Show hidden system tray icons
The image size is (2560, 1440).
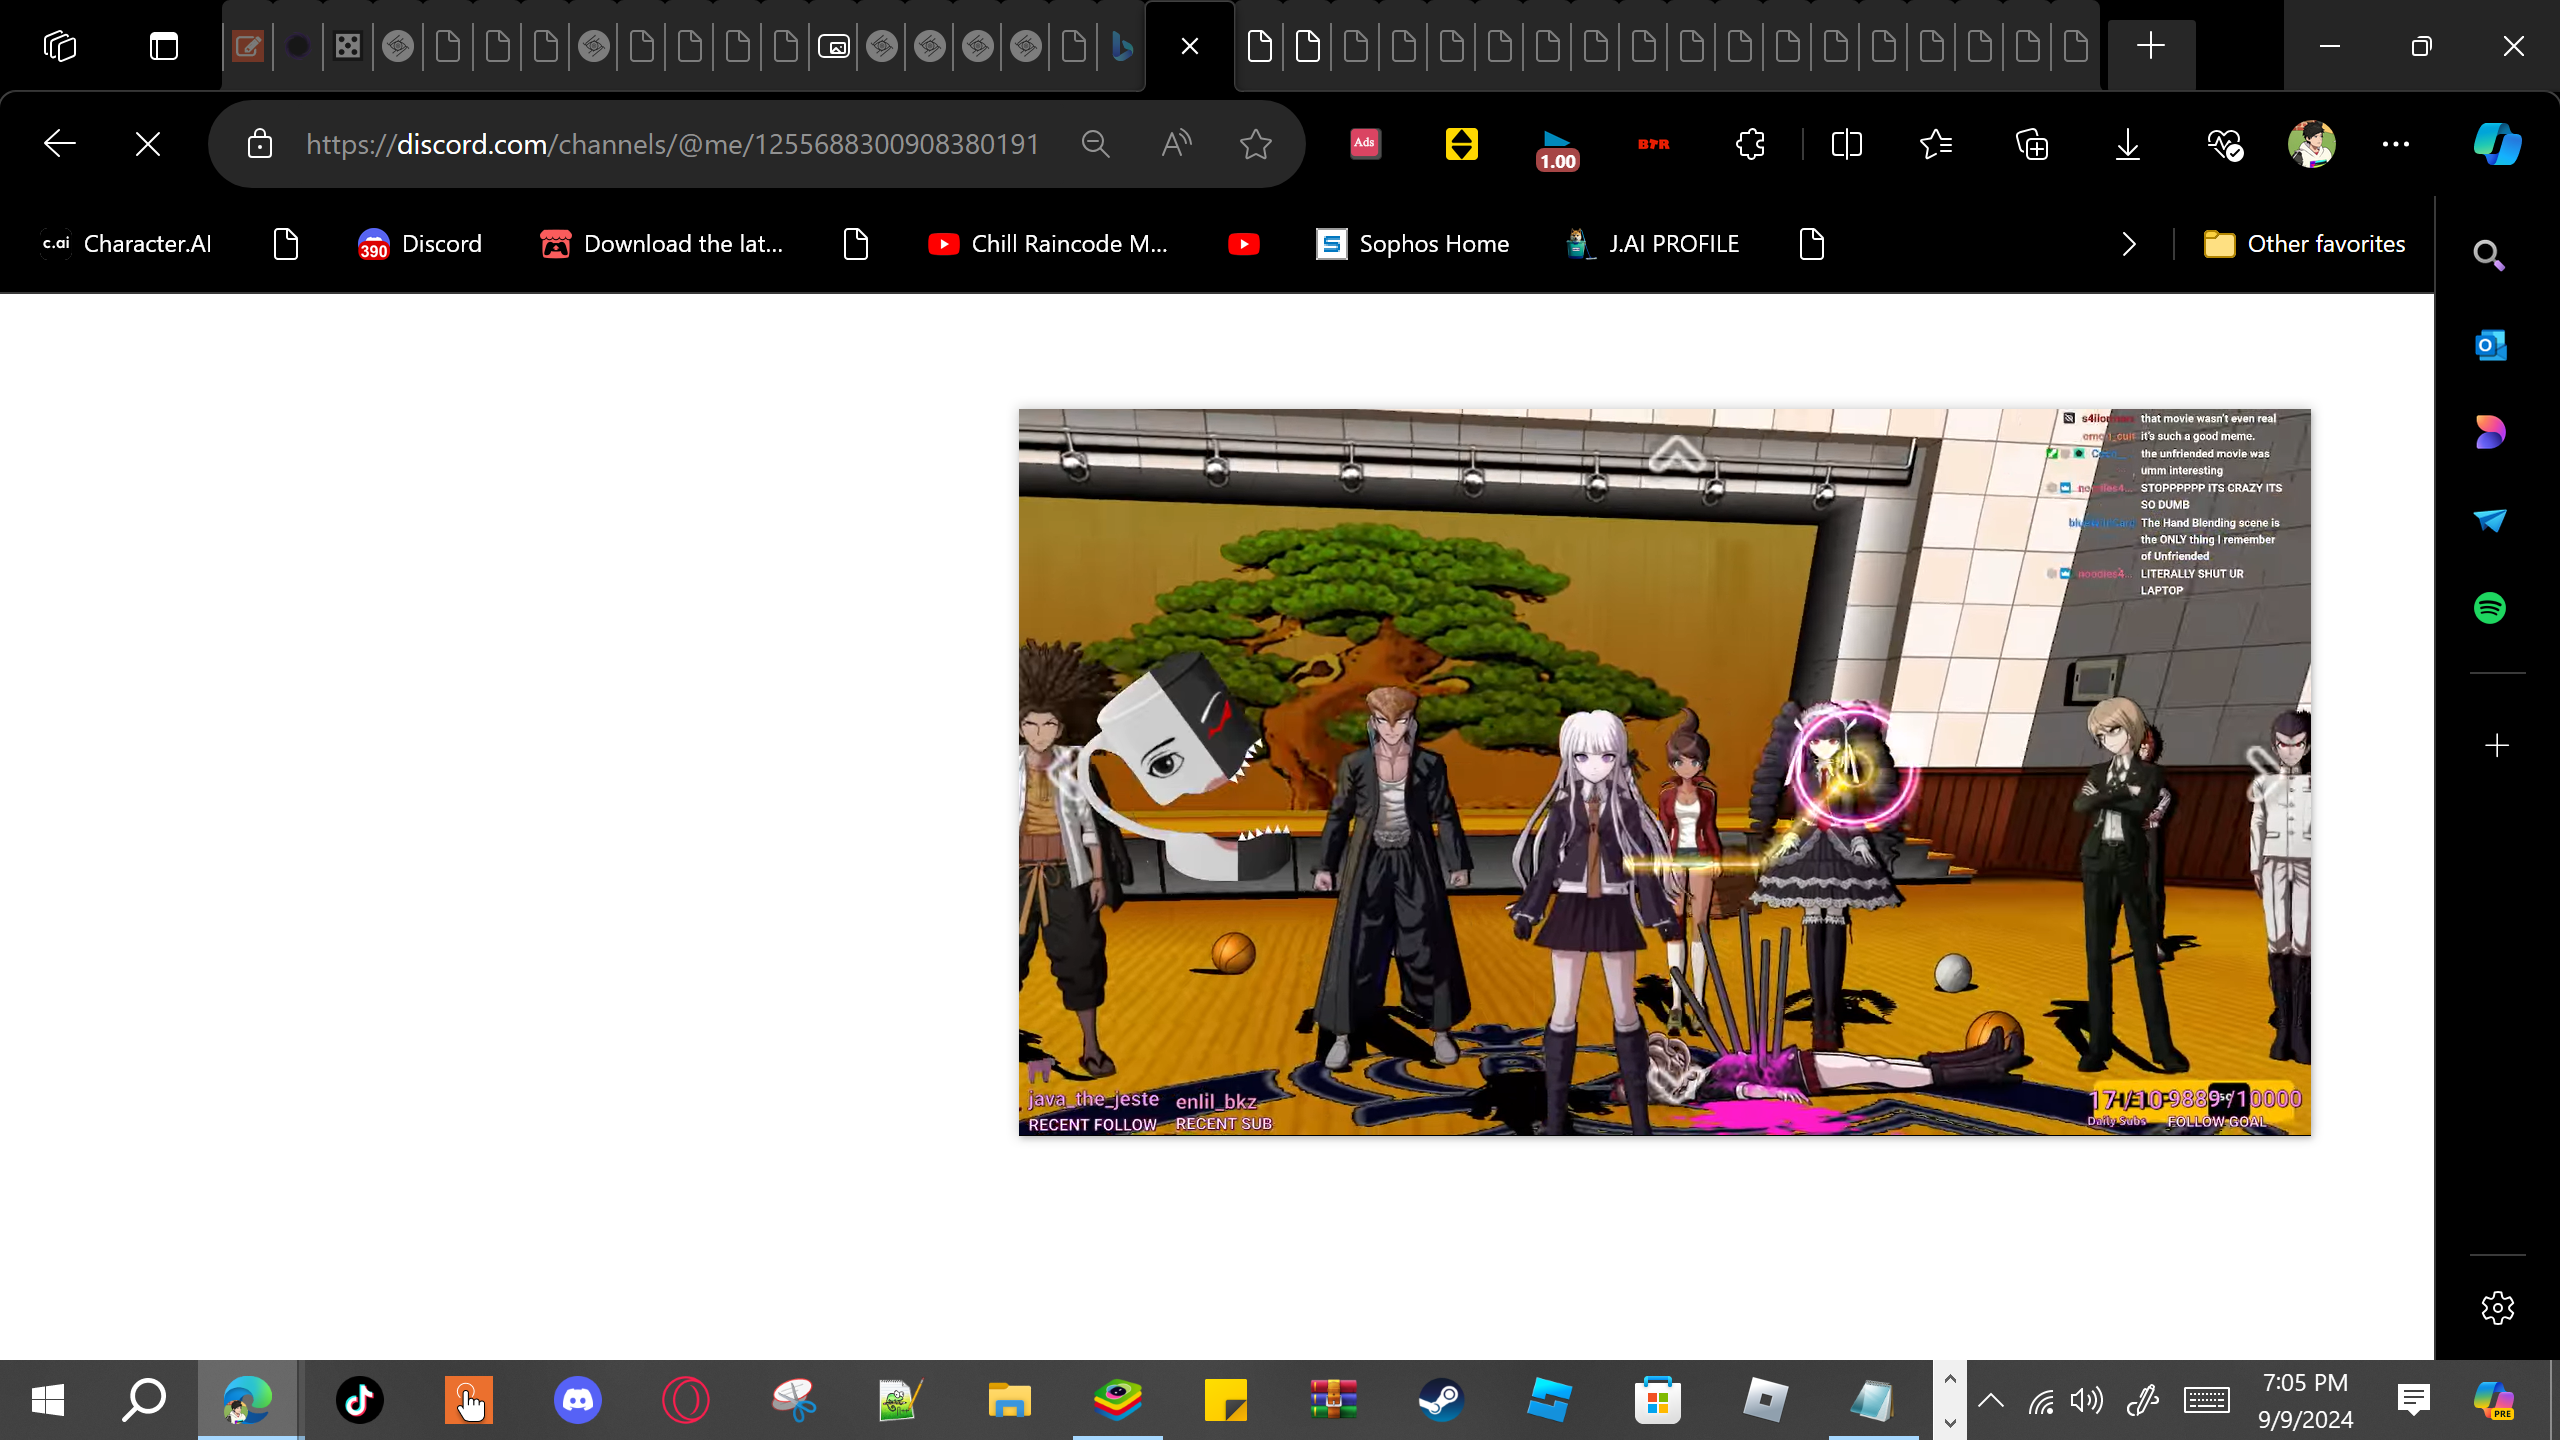pos(1990,1400)
